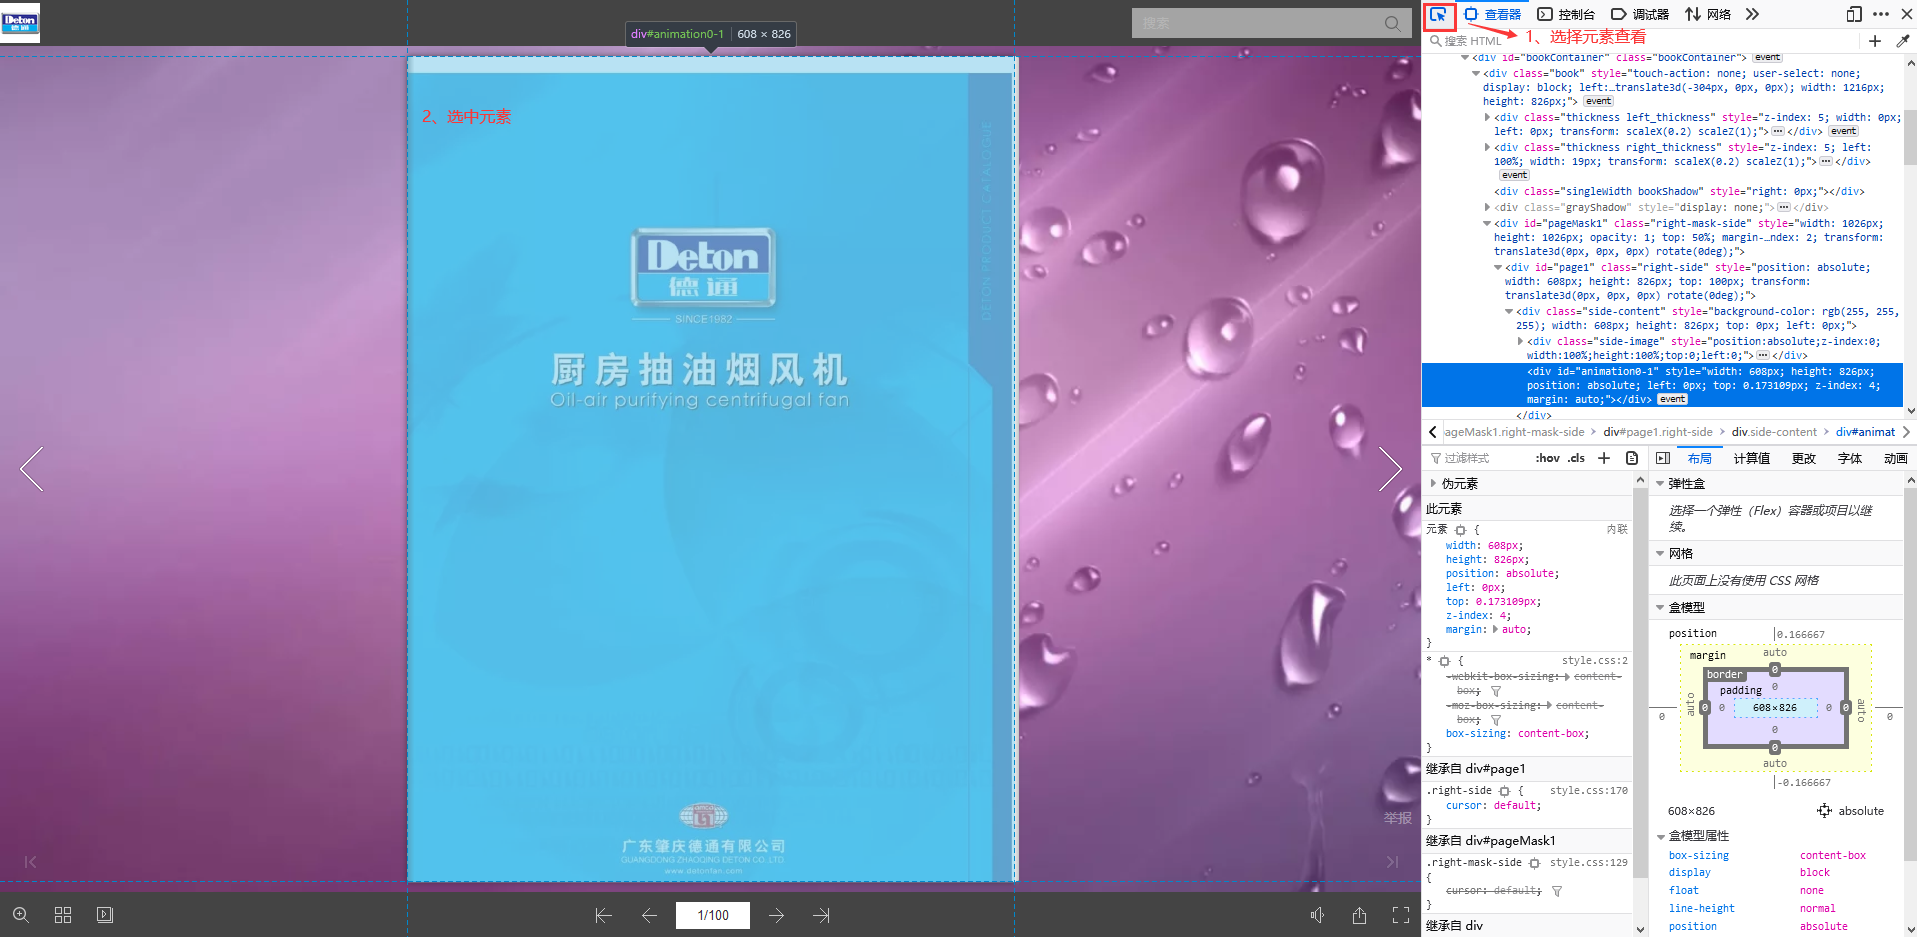Expand the left_thickness div node
The image size is (1917, 937).
[1487, 117]
